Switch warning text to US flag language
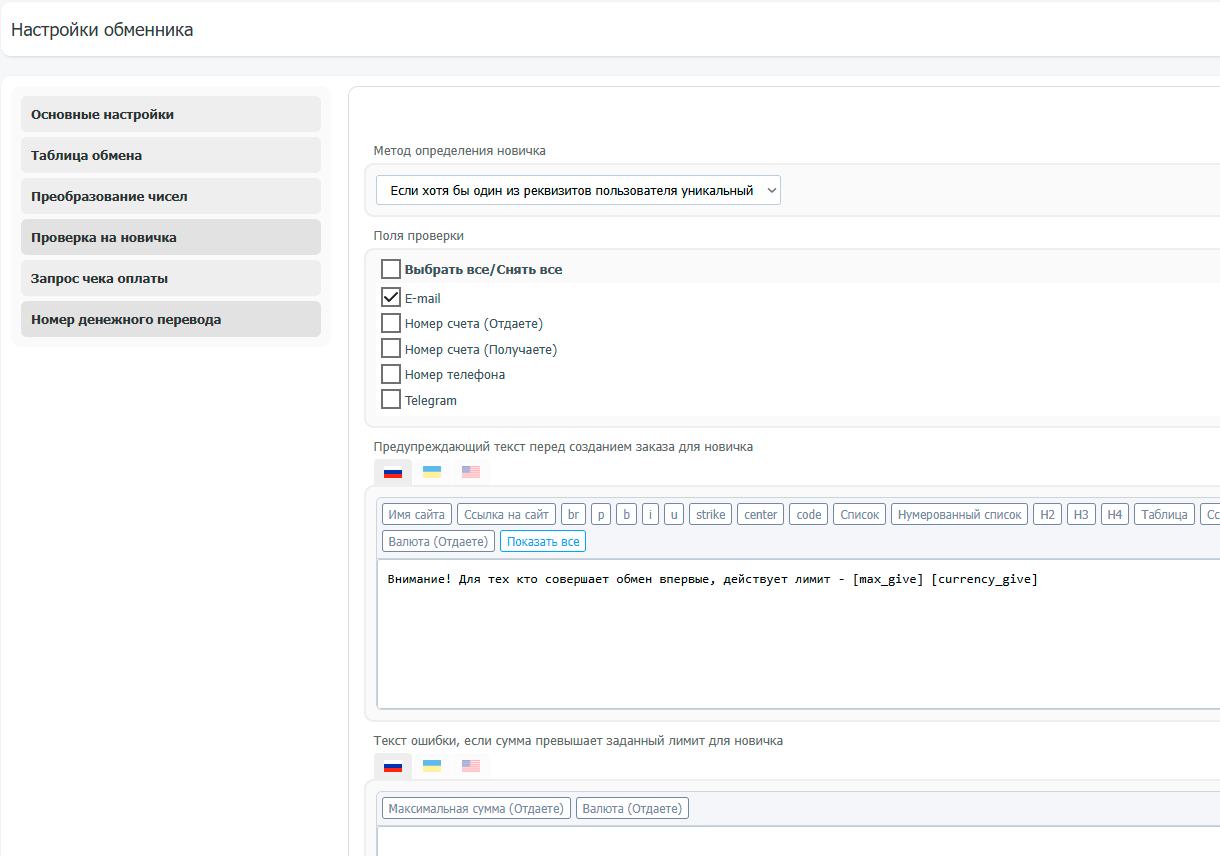Screen dimensions: 1220x856 (x=471, y=472)
